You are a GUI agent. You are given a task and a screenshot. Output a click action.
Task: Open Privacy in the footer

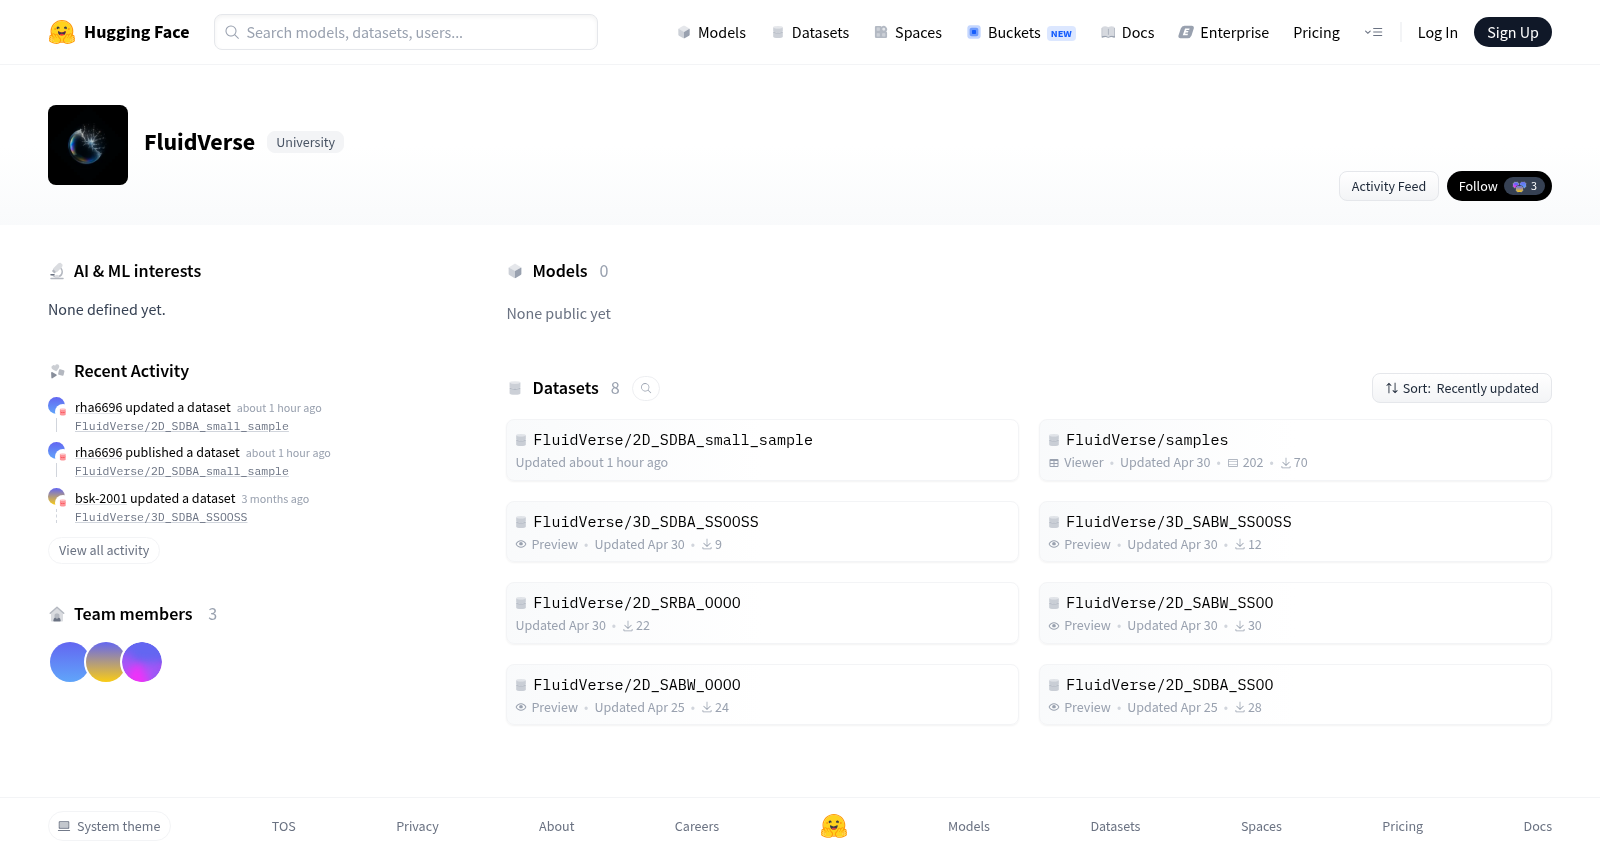[417, 826]
